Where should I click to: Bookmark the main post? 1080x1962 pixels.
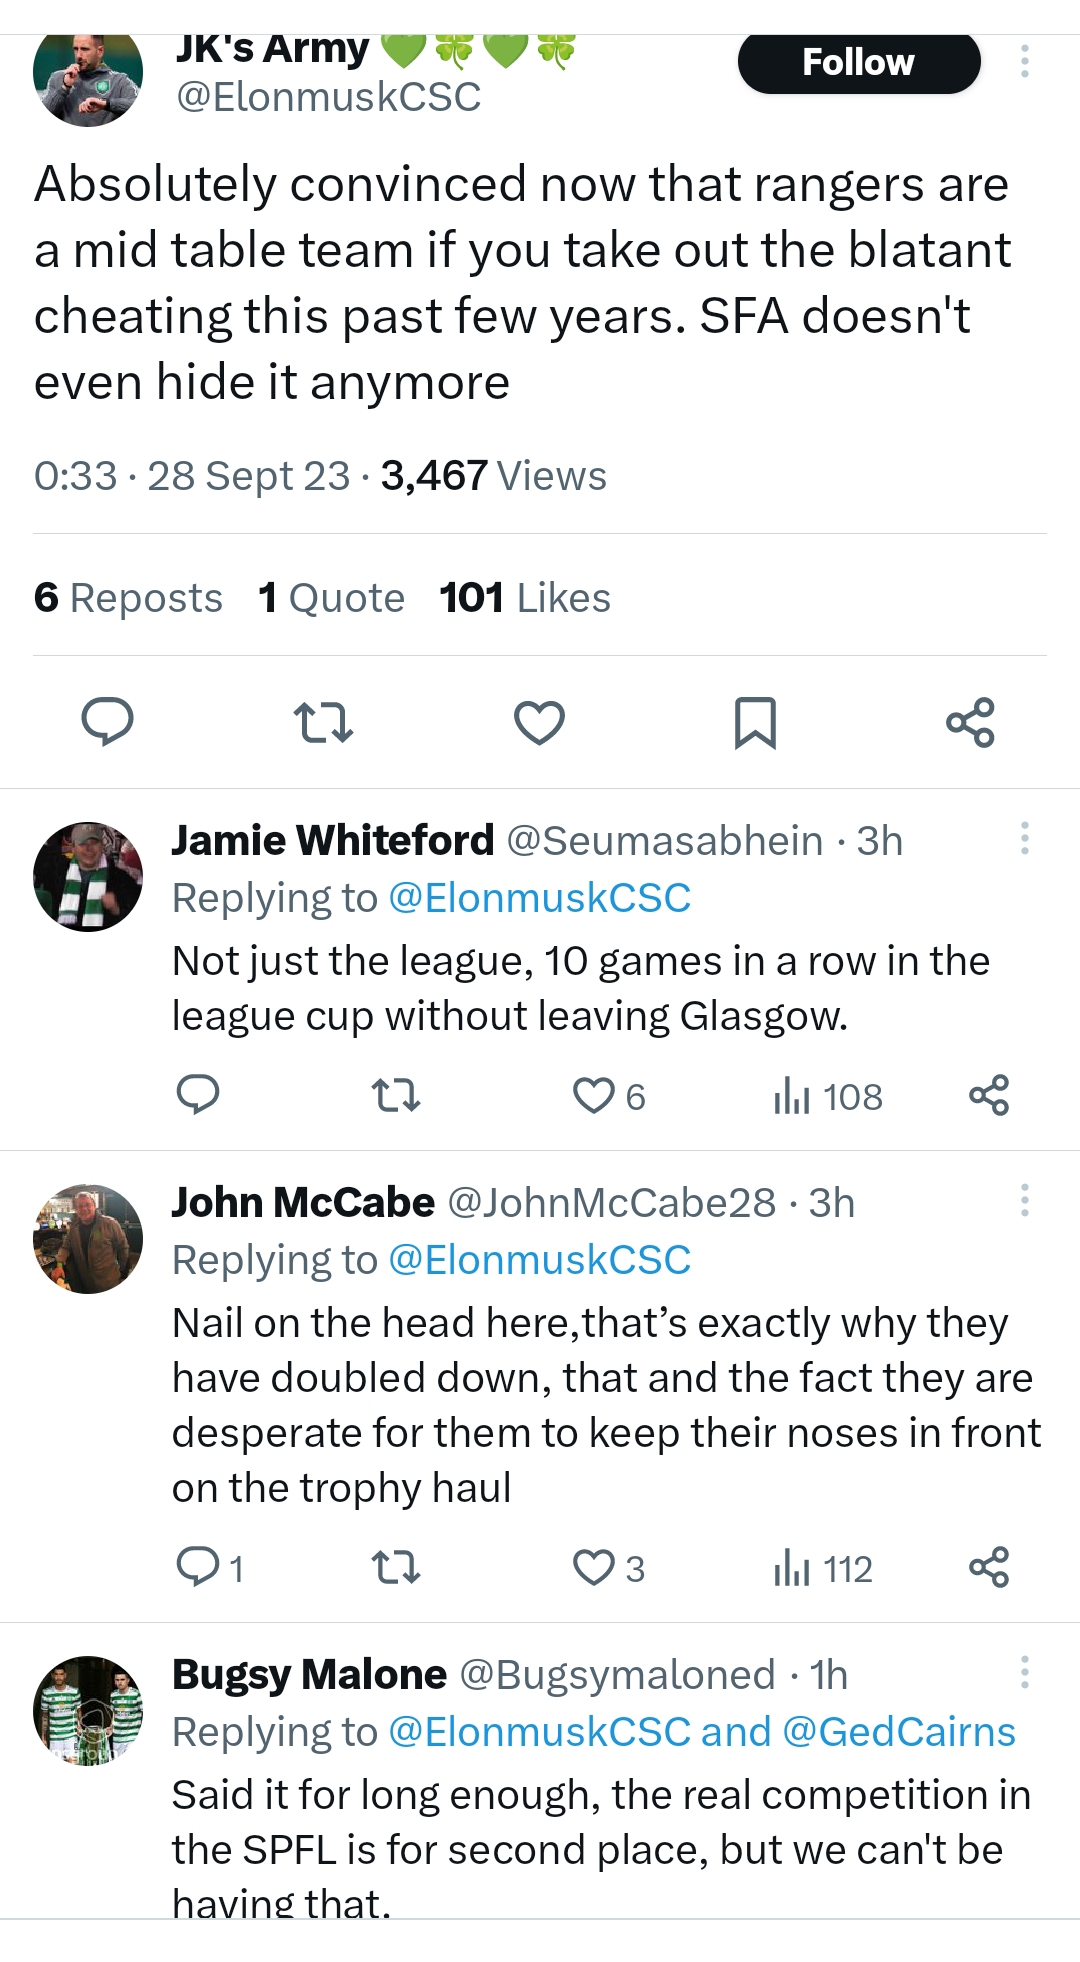pos(755,722)
